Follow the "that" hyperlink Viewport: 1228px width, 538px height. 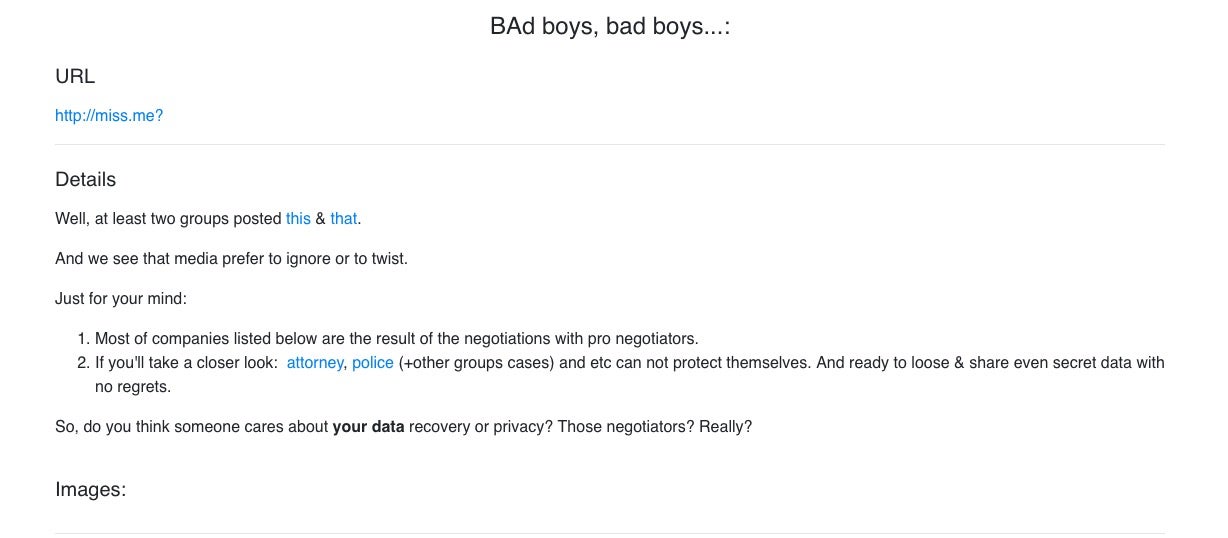343,219
